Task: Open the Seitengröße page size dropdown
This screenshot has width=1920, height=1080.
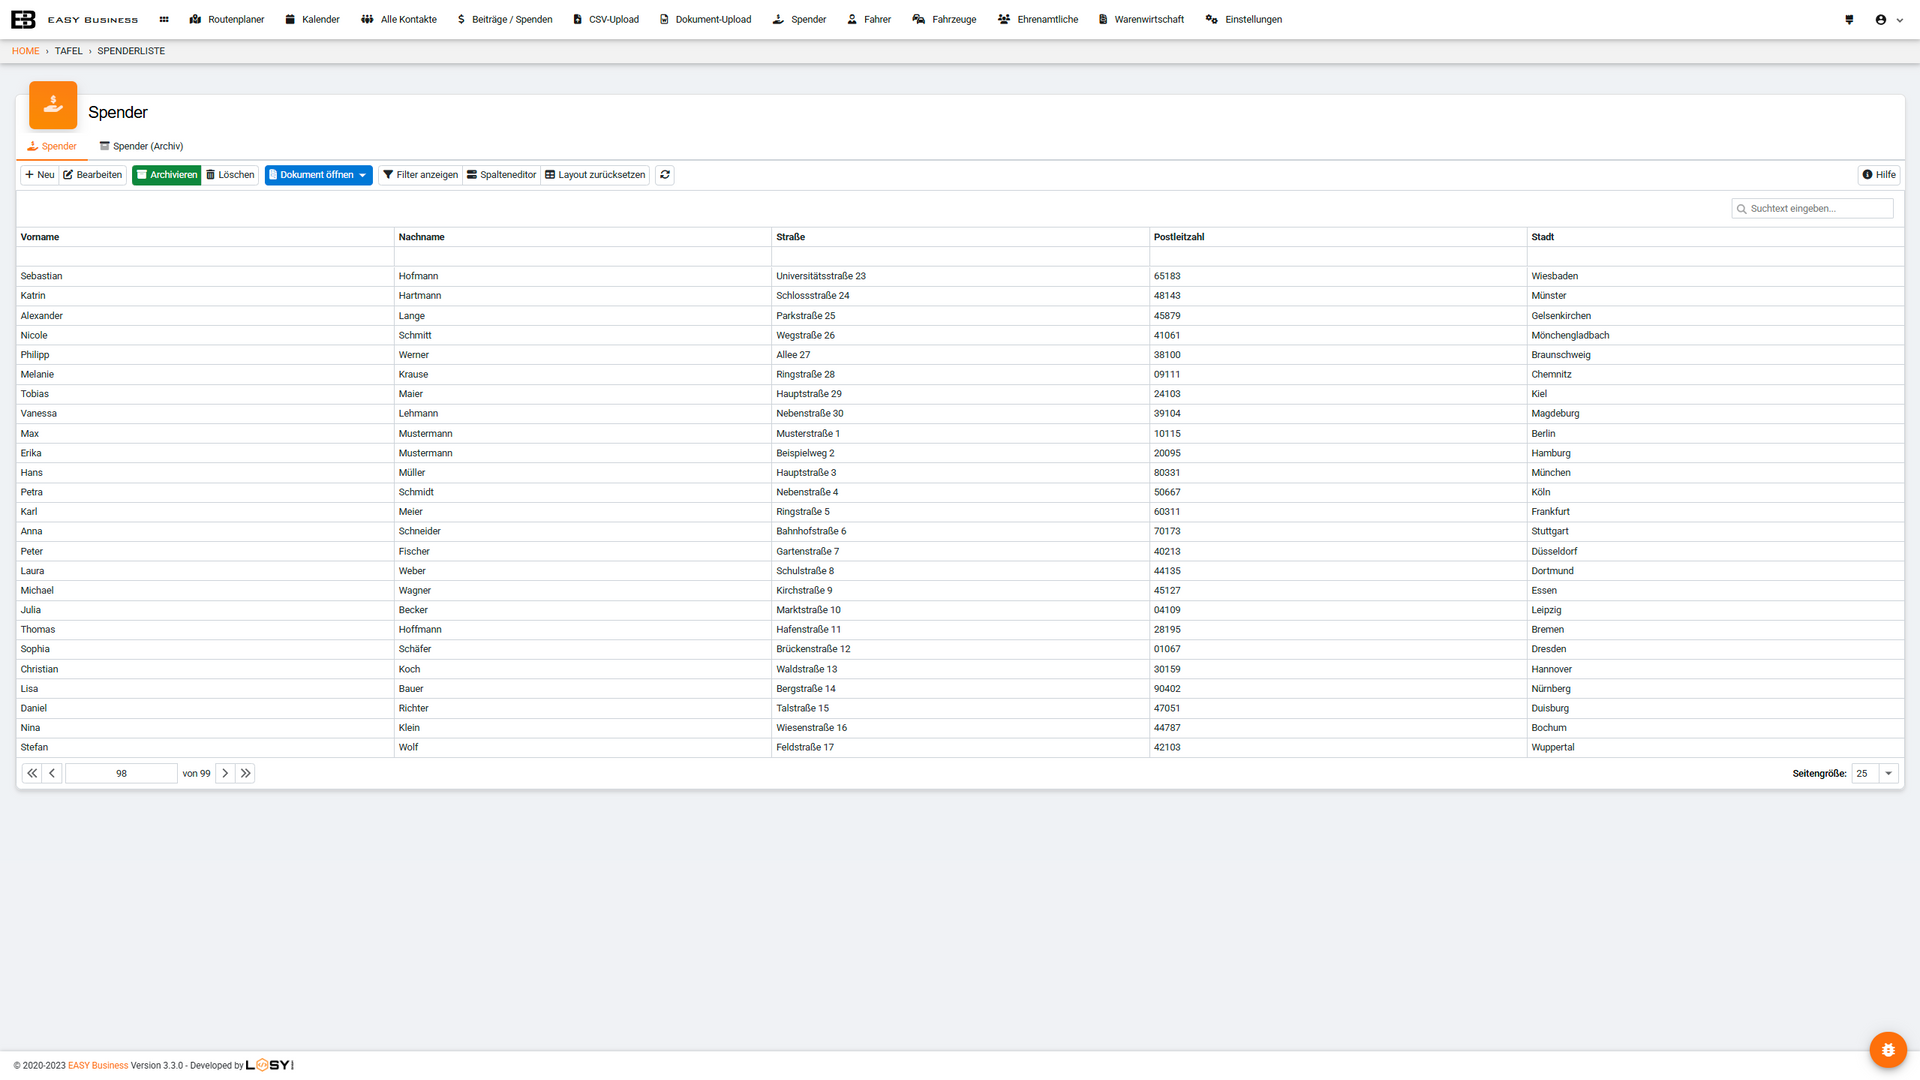Action: click(x=1888, y=773)
